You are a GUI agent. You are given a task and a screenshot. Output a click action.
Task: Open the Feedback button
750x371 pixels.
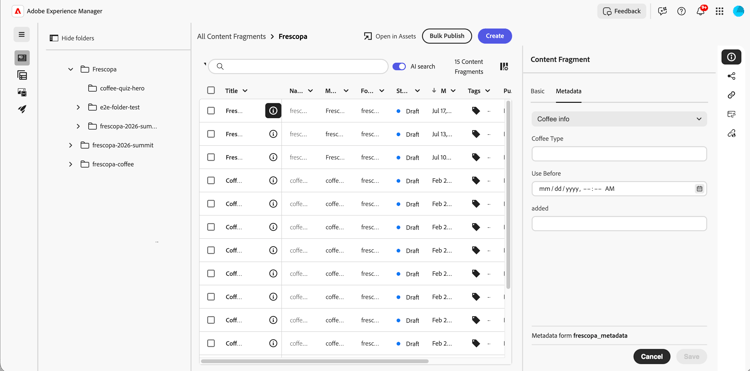(621, 11)
